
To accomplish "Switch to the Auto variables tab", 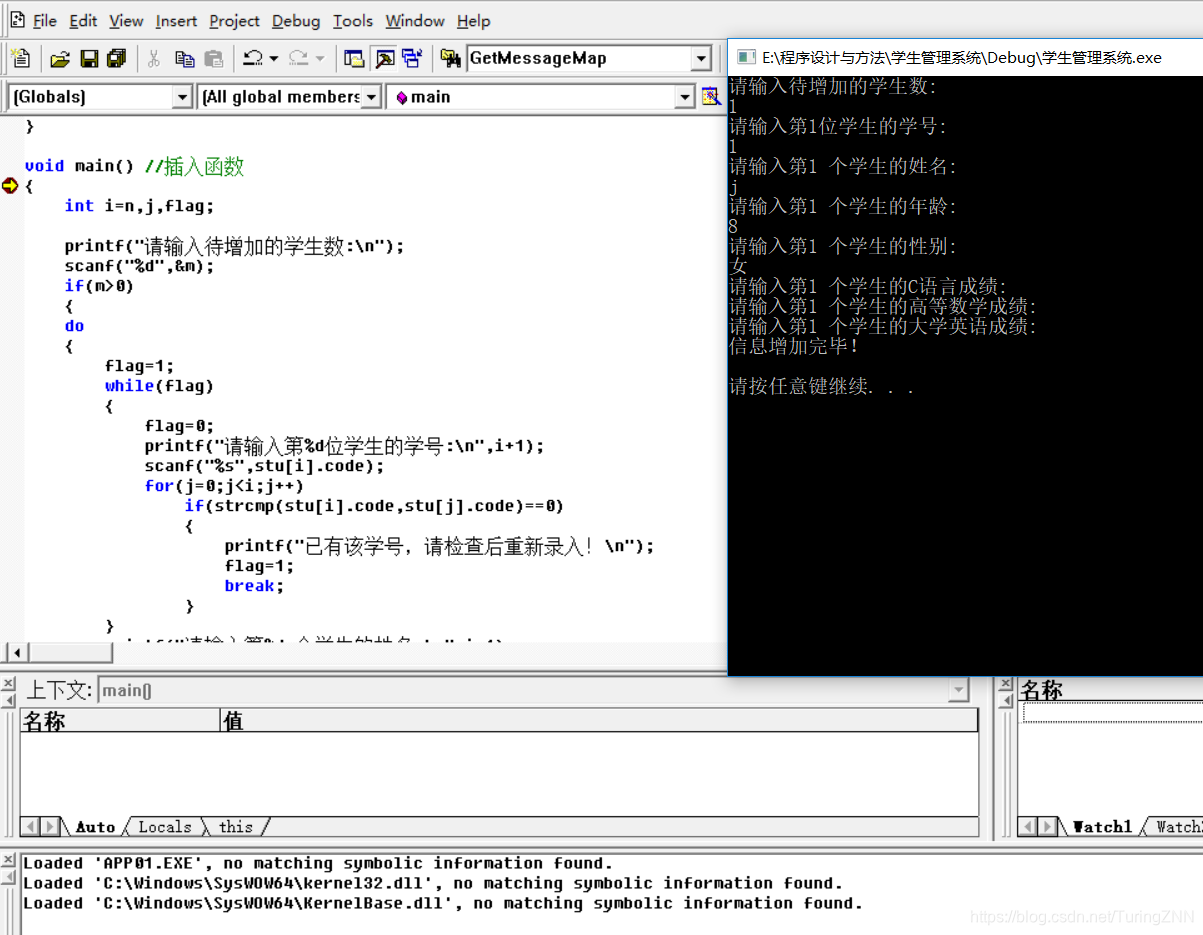I will click(x=94, y=827).
